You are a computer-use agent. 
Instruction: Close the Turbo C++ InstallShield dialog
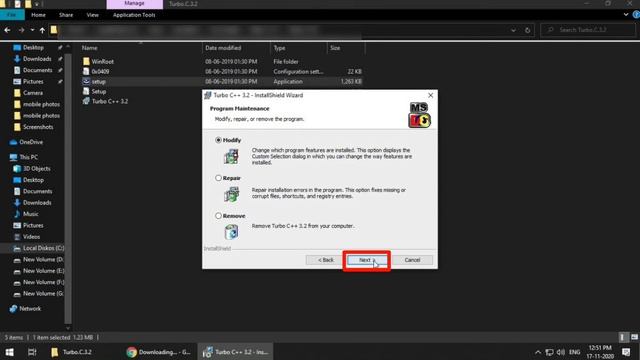430,95
